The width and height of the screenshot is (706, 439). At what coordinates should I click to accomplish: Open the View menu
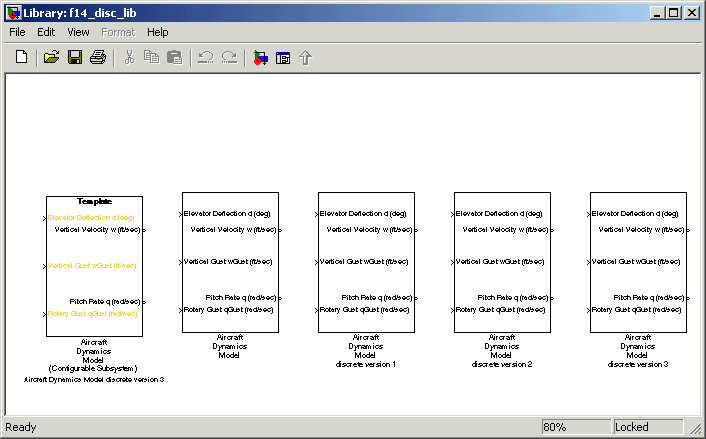tap(78, 32)
